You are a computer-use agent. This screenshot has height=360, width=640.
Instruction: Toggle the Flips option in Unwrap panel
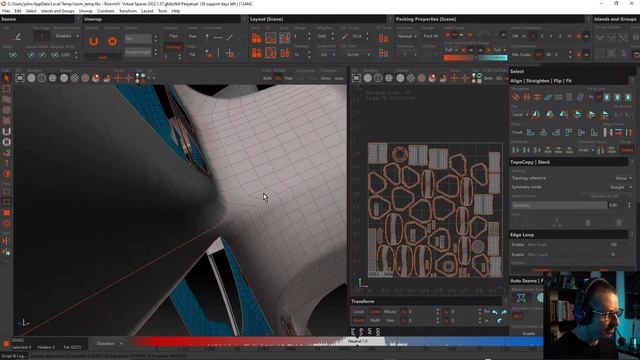point(173,36)
